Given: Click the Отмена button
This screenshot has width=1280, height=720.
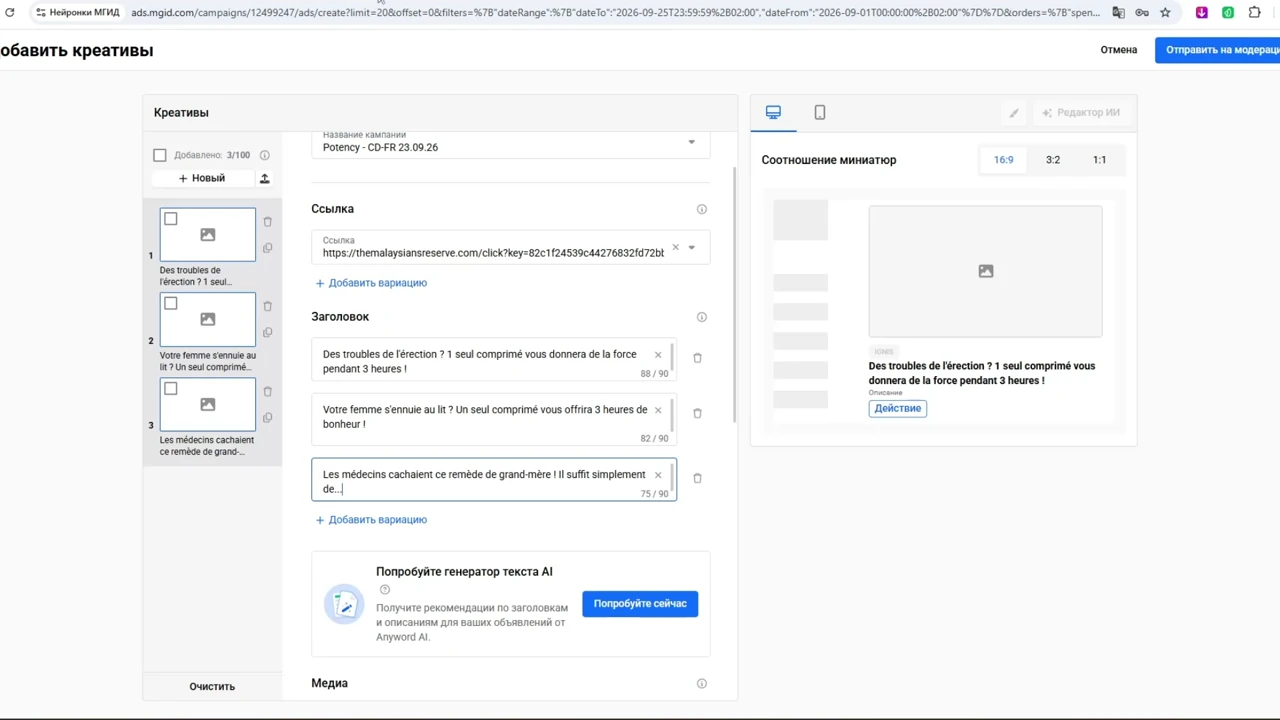Looking at the screenshot, I should click(x=1119, y=50).
